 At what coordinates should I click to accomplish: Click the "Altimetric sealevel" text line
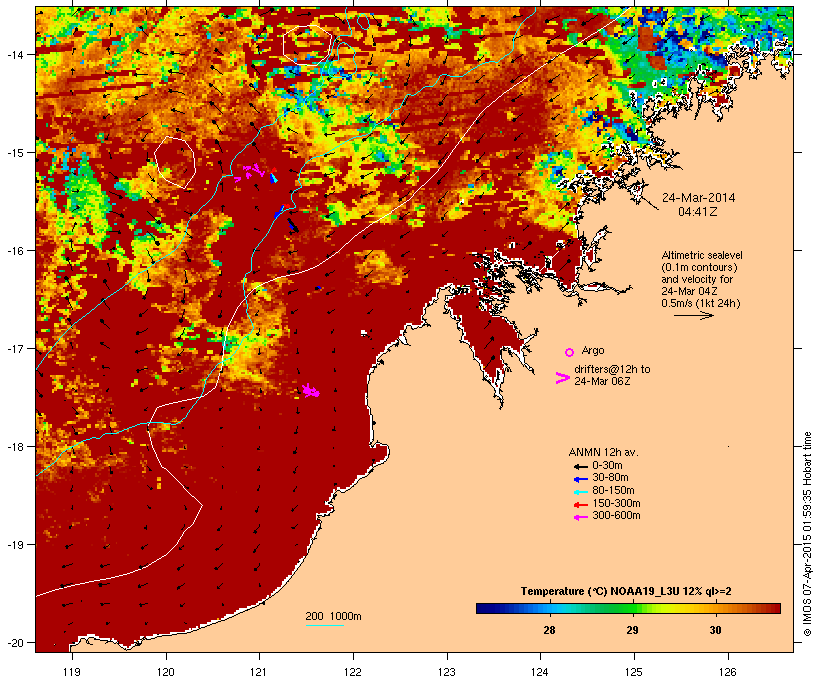[x=702, y=255]
